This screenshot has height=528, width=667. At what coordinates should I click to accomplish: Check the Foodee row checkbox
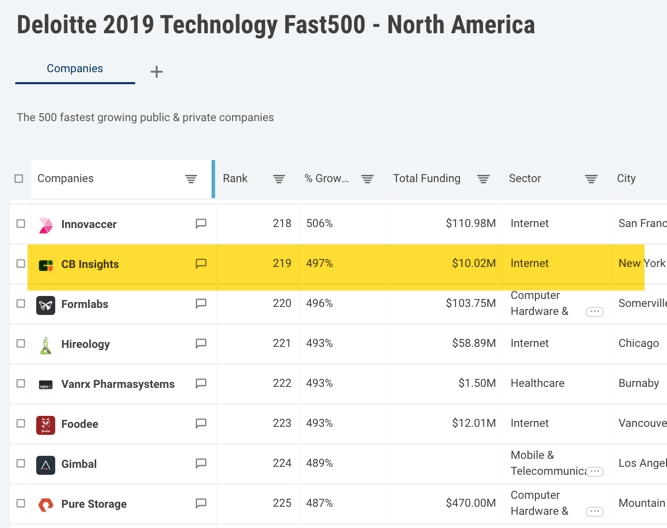pos(20,424)
